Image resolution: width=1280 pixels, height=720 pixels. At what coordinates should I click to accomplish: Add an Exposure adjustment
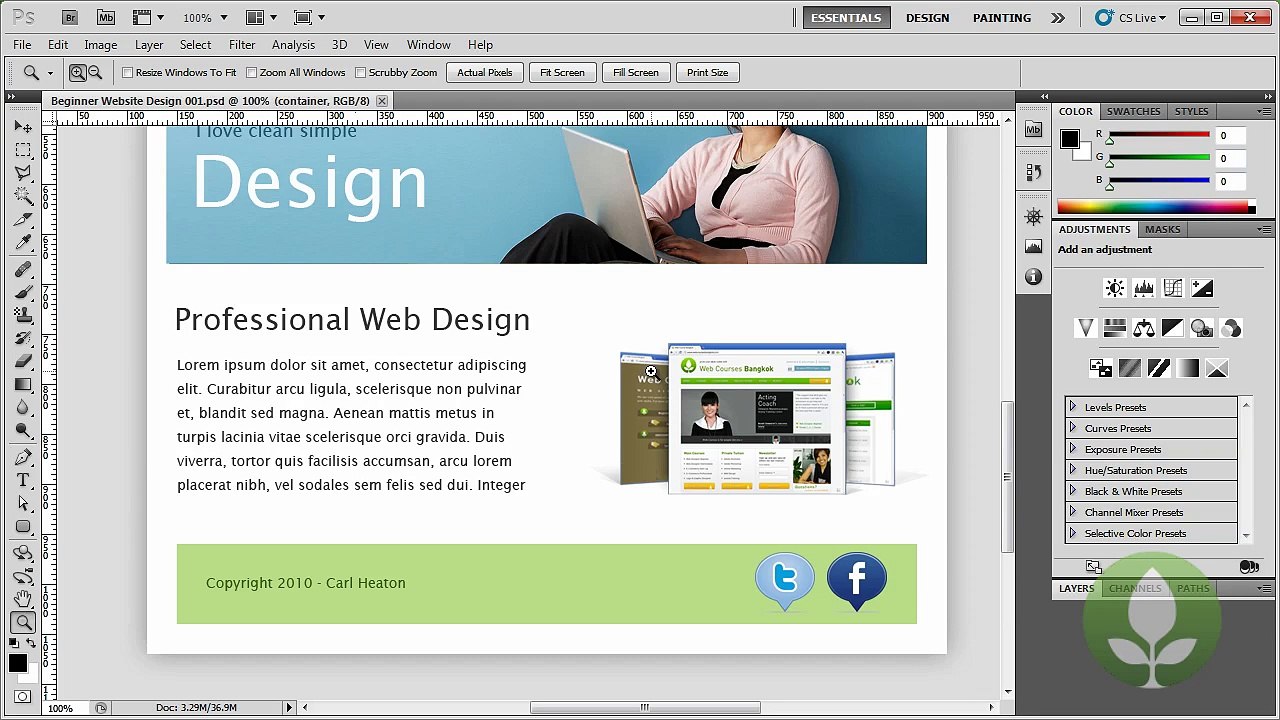click(1202, 289)
